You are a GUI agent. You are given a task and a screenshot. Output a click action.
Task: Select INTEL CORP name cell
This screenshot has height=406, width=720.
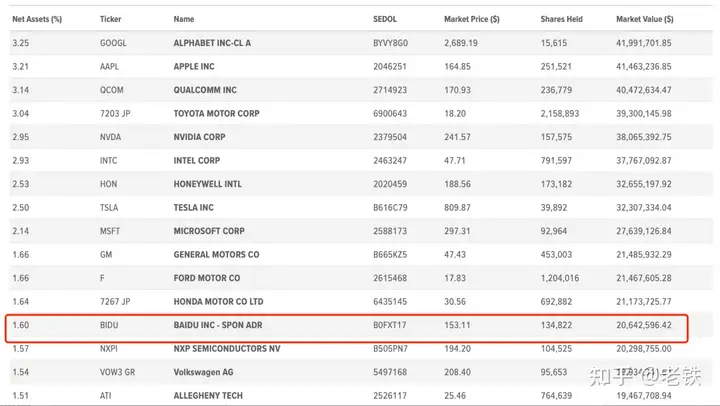(197, 161)
